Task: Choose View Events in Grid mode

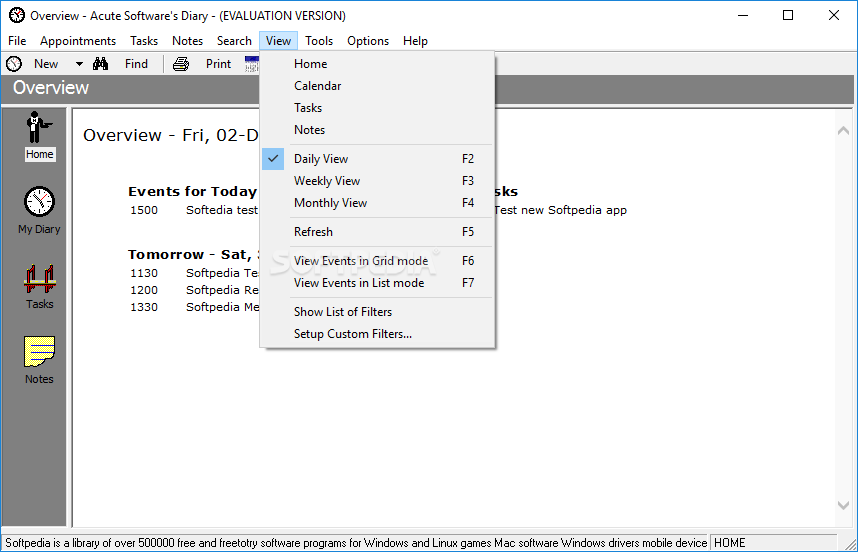Action: tap(377, 260)
